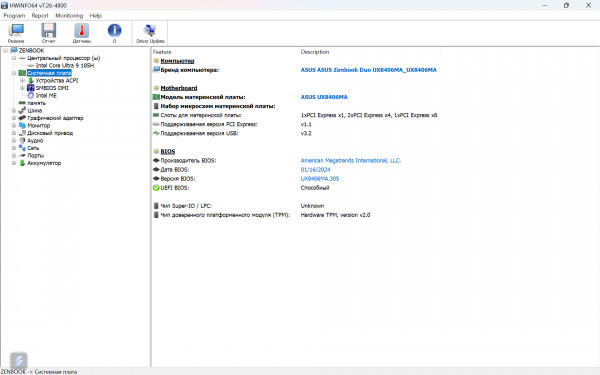Expand the Аудио branch

pos(14,140)
